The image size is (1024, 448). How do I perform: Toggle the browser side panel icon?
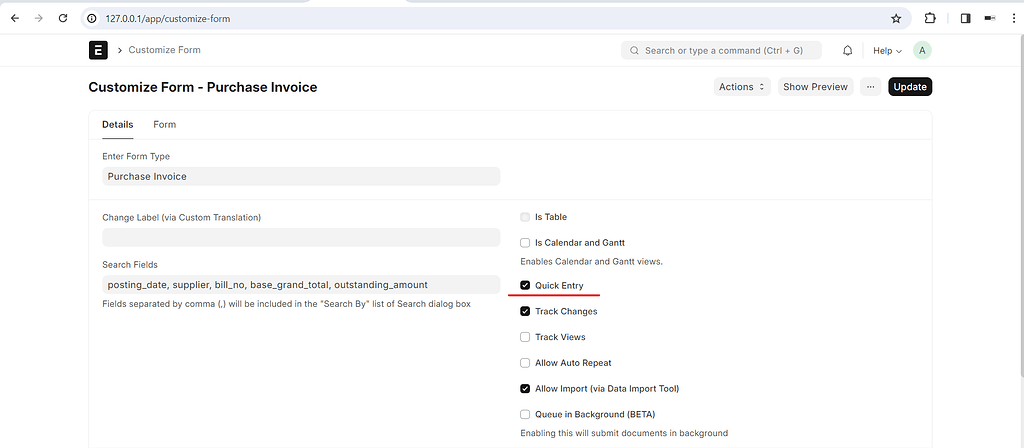[965, 18]
